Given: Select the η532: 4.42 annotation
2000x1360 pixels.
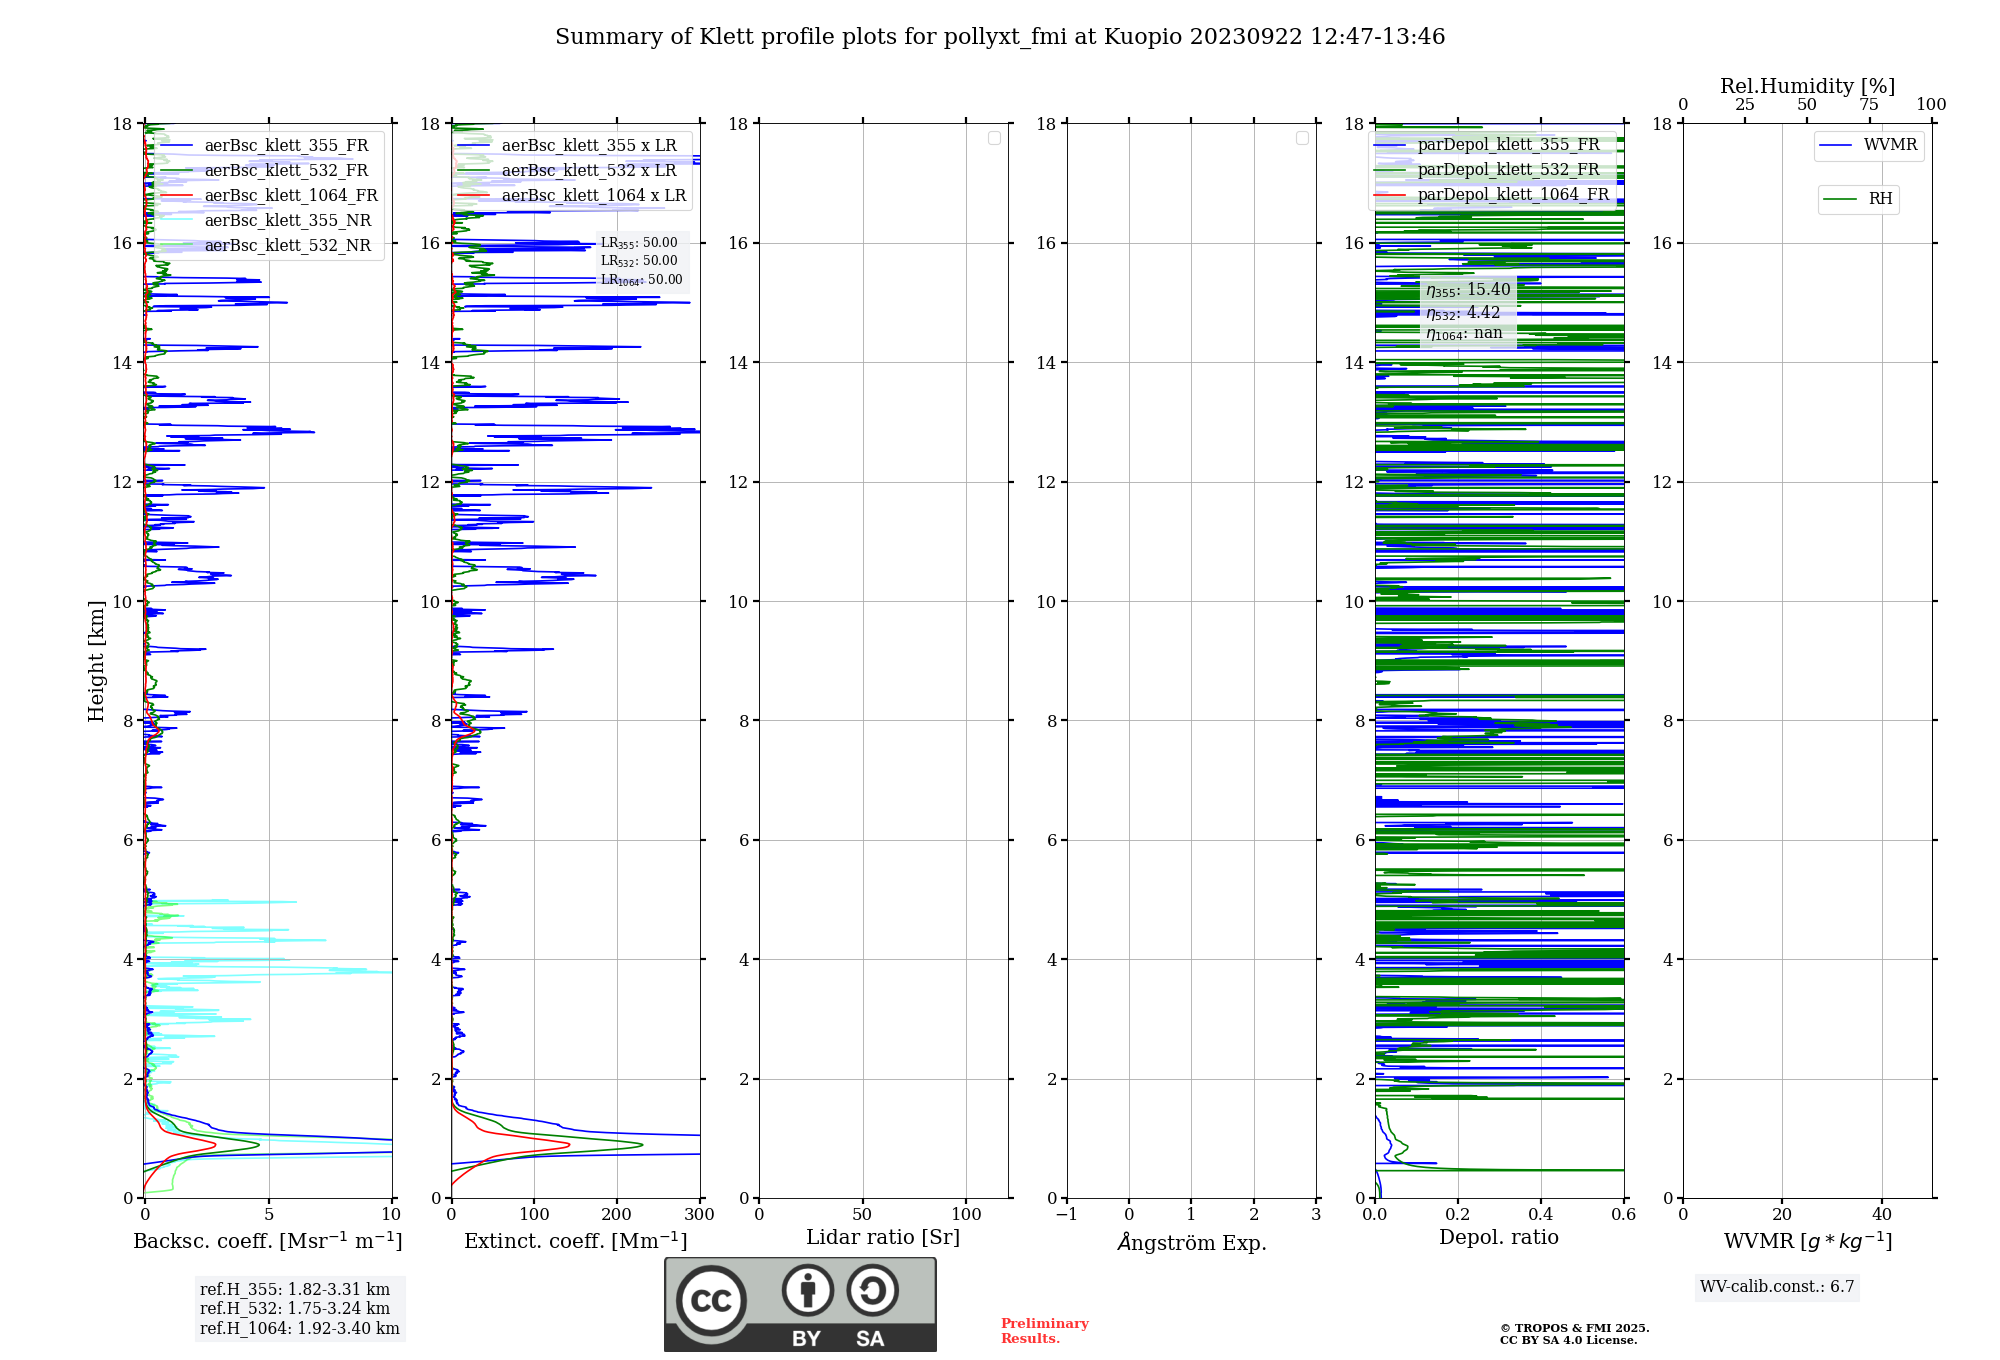Looking at the screenshot, I should pyautogui.click(x=1463, y=313).
